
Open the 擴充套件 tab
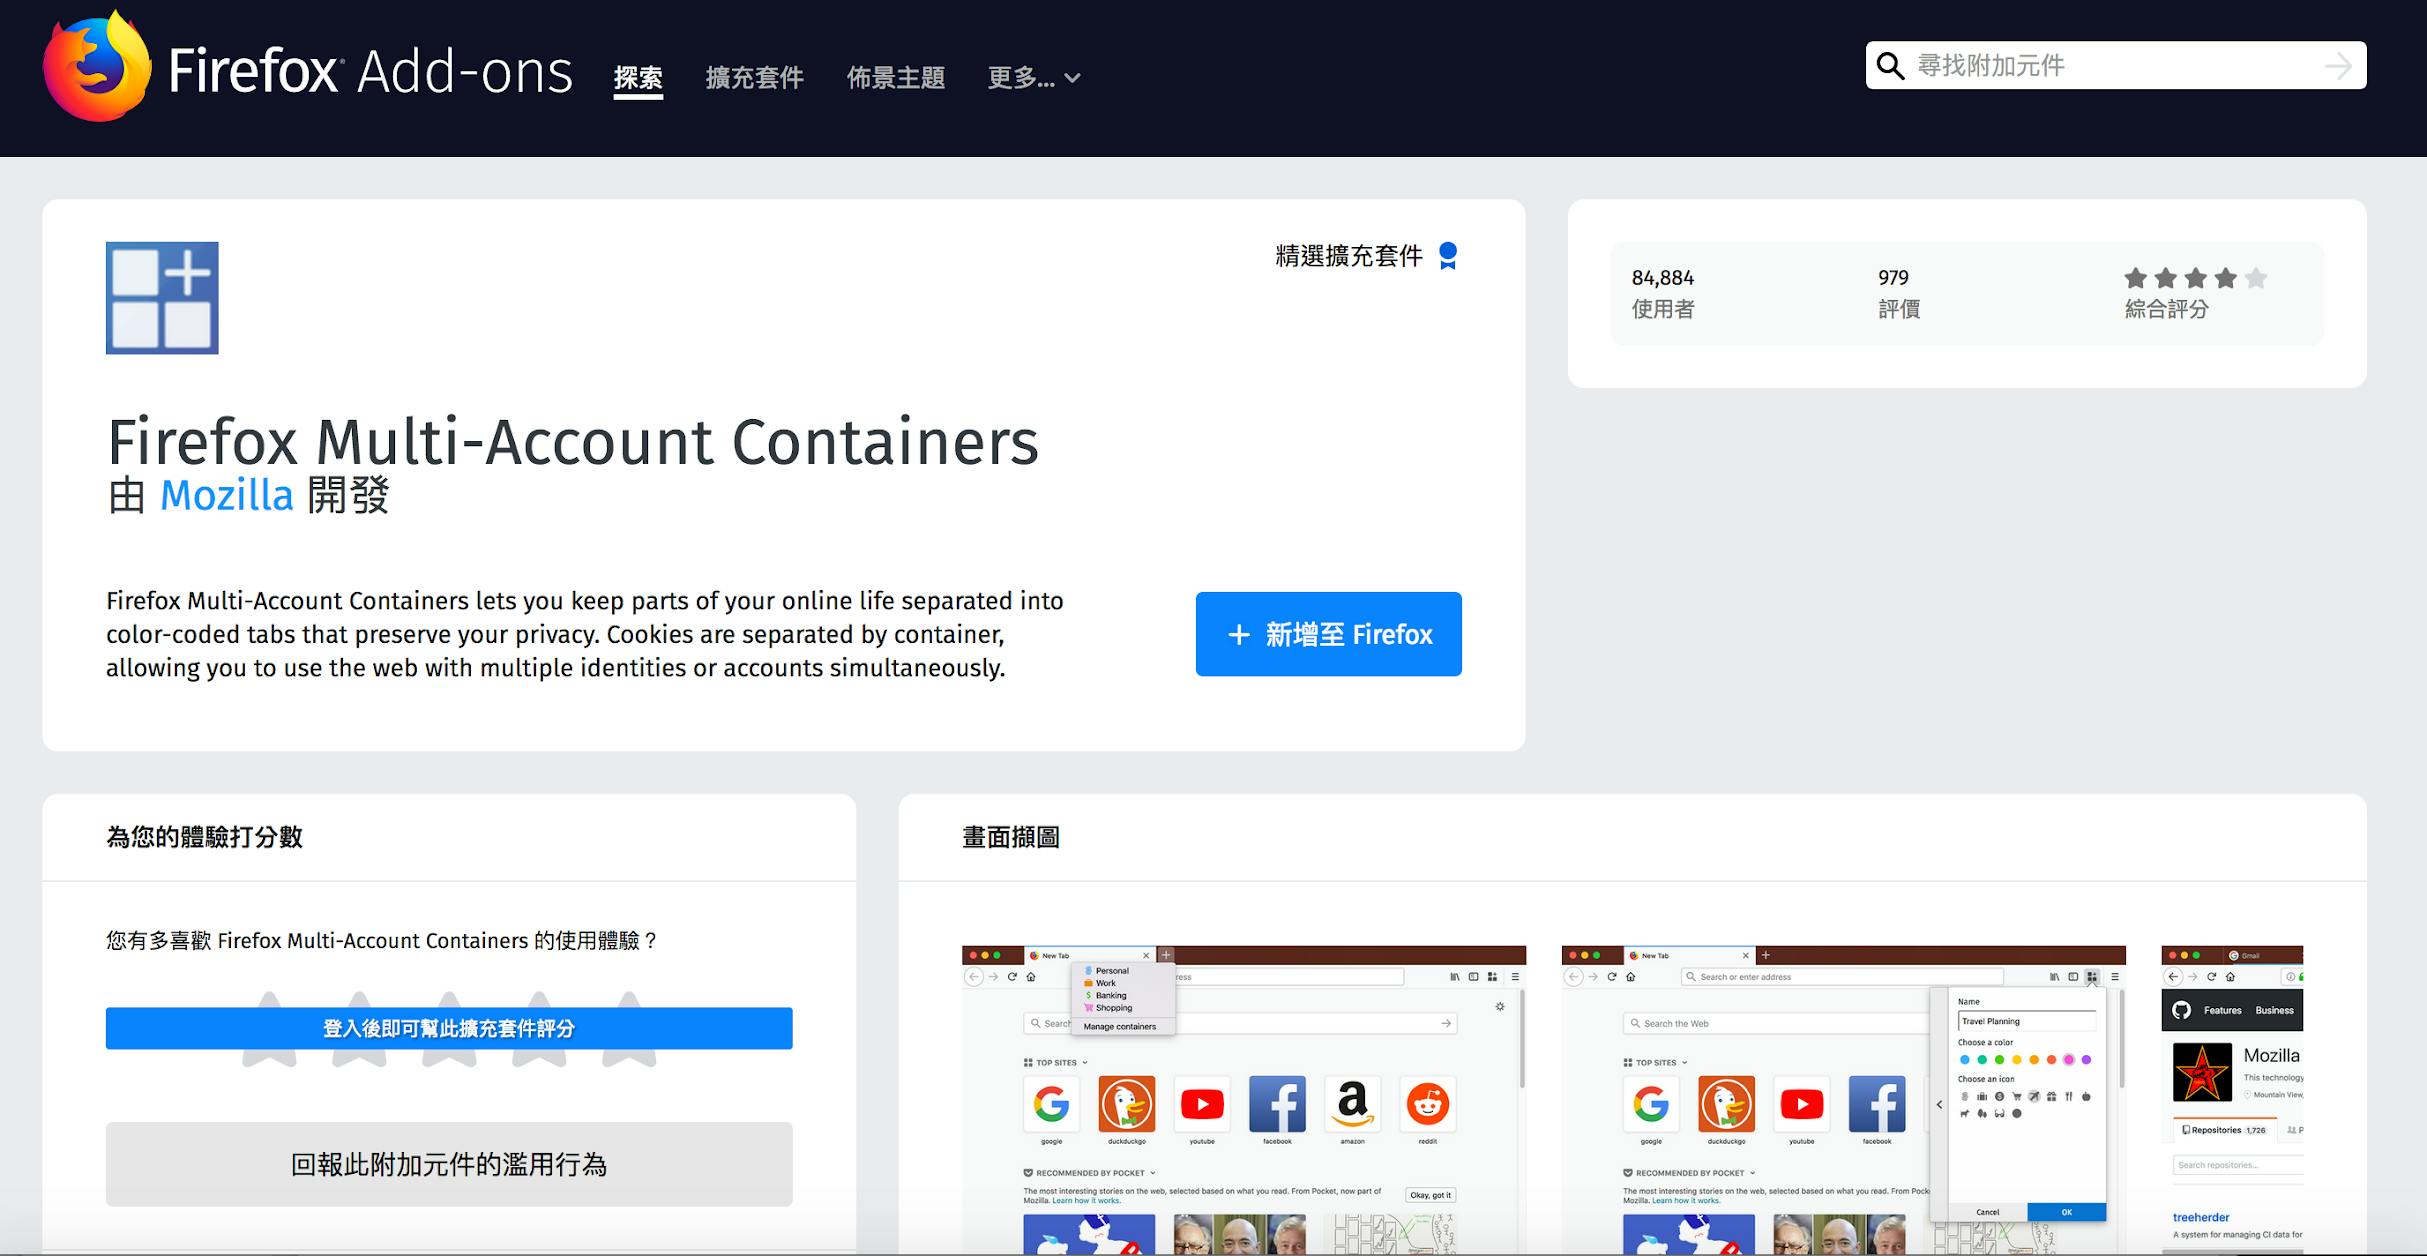tap(755, 77)
